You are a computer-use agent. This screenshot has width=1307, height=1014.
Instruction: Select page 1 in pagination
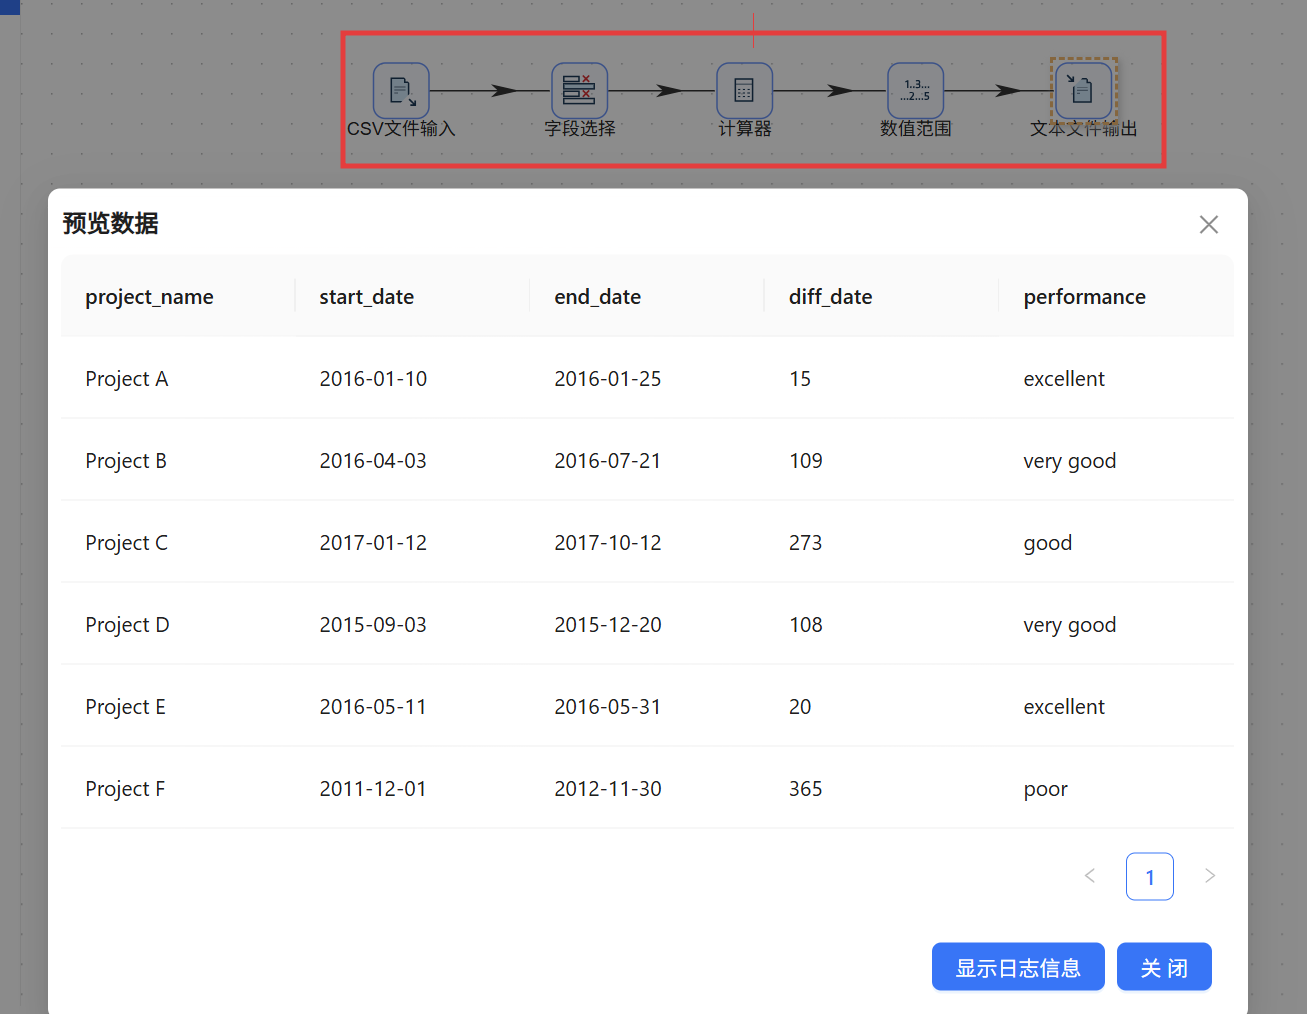(x=1150, y=876)
